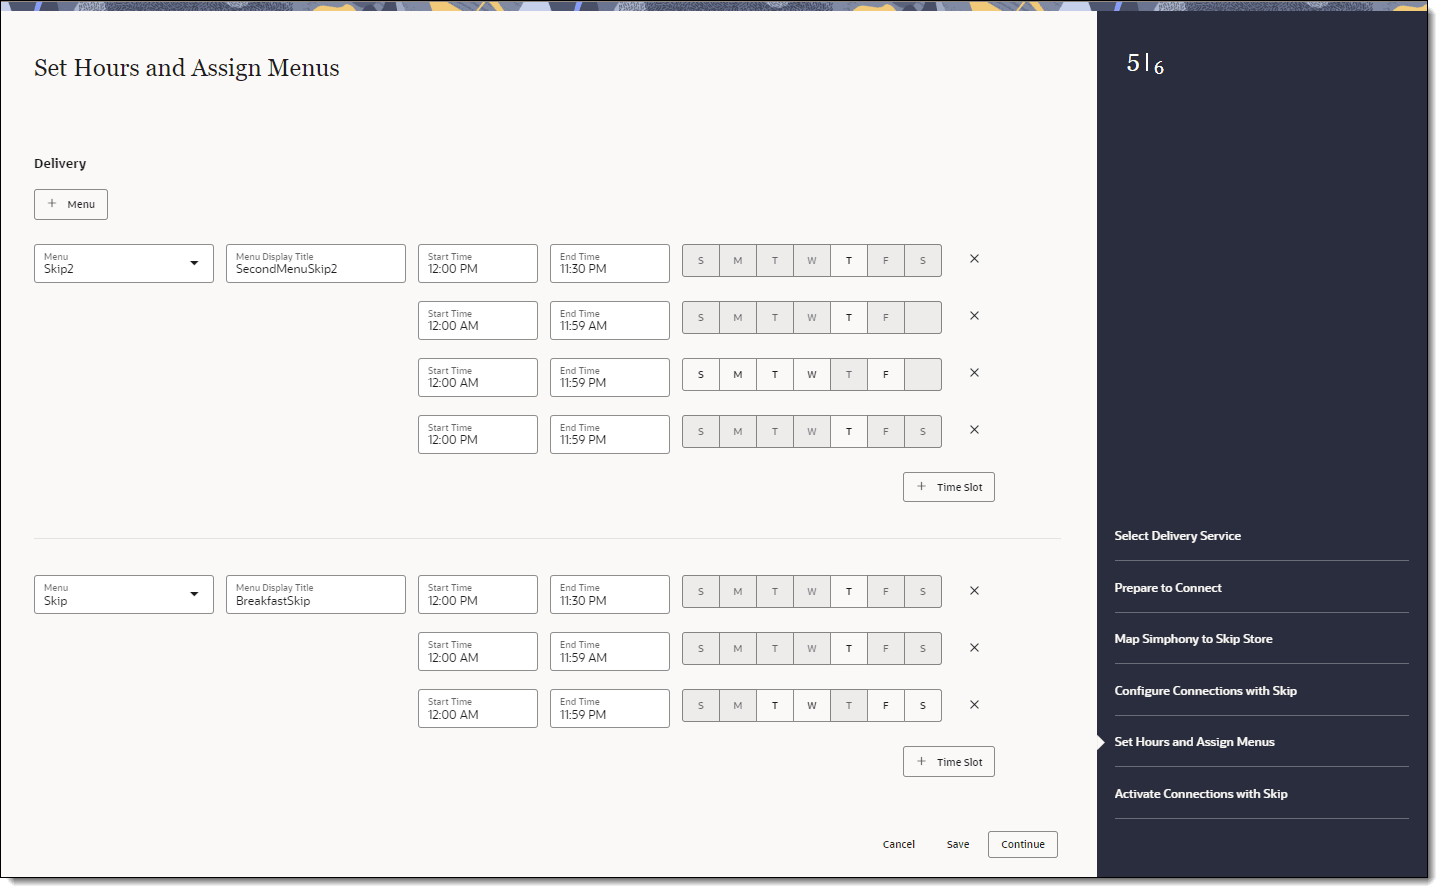
Task: Toggle Wednesday for Skip2 12:00 AM–11:59 PM slot
Action: pos(812,375)
